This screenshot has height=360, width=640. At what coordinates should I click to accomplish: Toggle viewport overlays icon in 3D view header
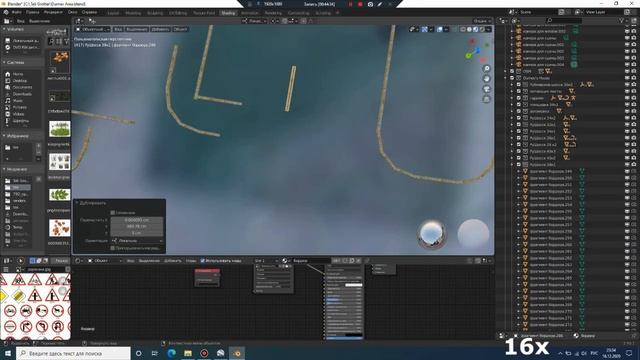click(440, 29)
